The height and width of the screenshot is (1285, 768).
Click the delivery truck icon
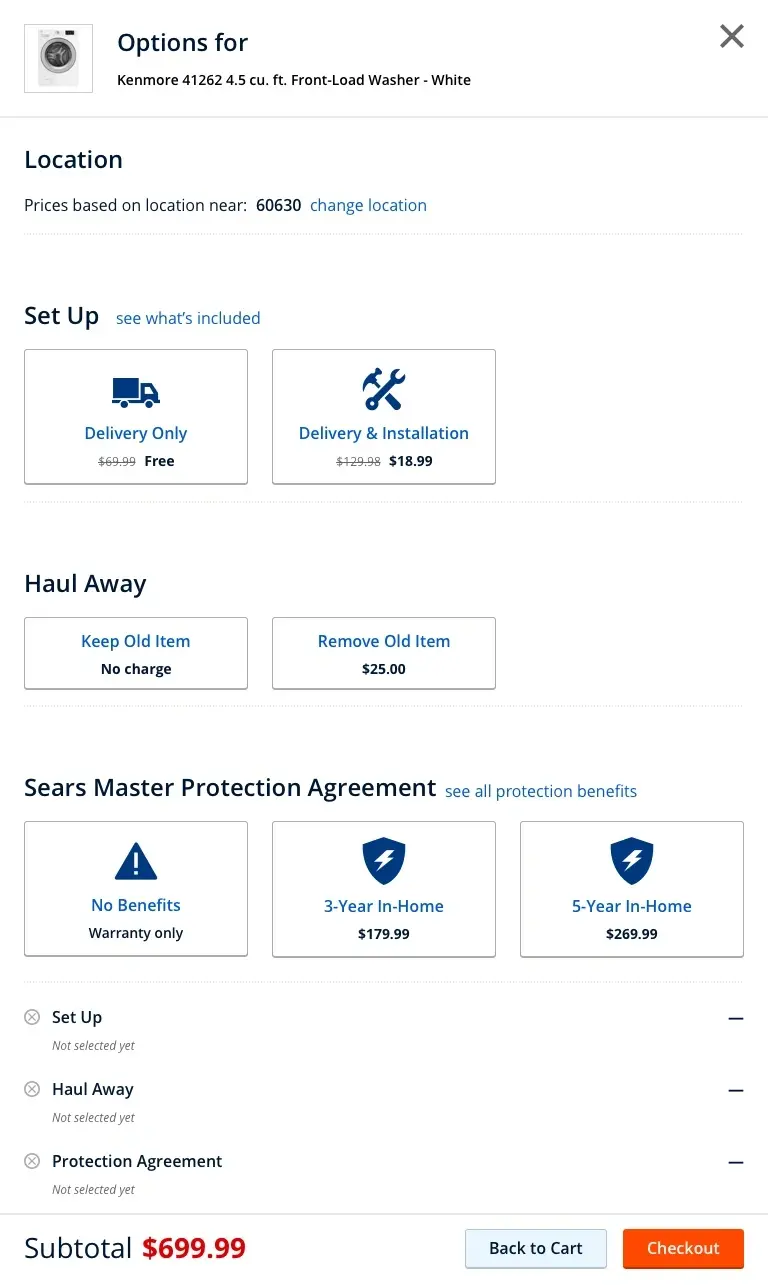[136, 392]
